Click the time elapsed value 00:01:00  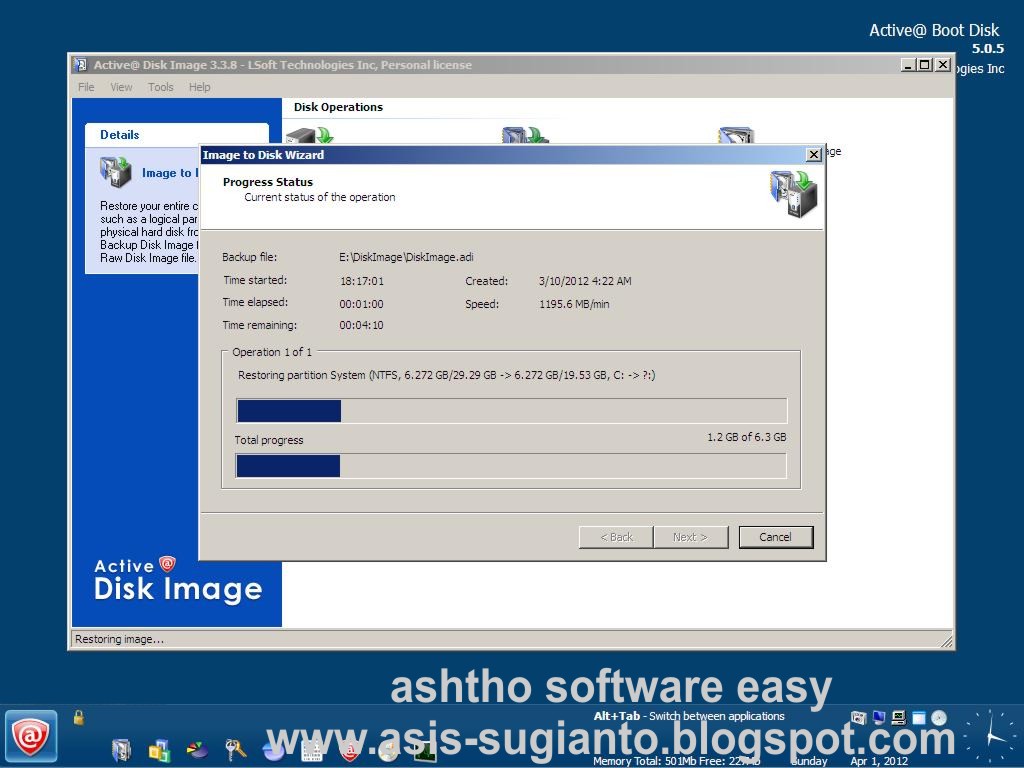(x=361, y=304)
